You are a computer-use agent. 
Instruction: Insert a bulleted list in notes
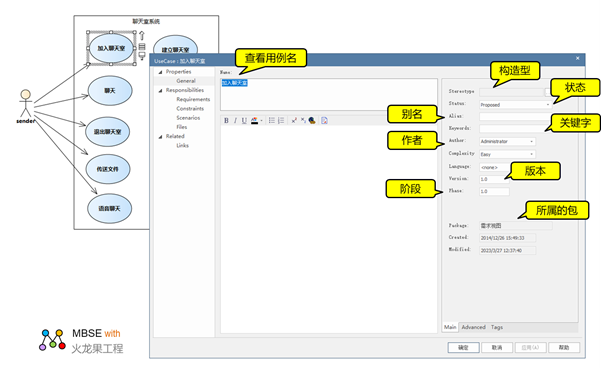272,120
